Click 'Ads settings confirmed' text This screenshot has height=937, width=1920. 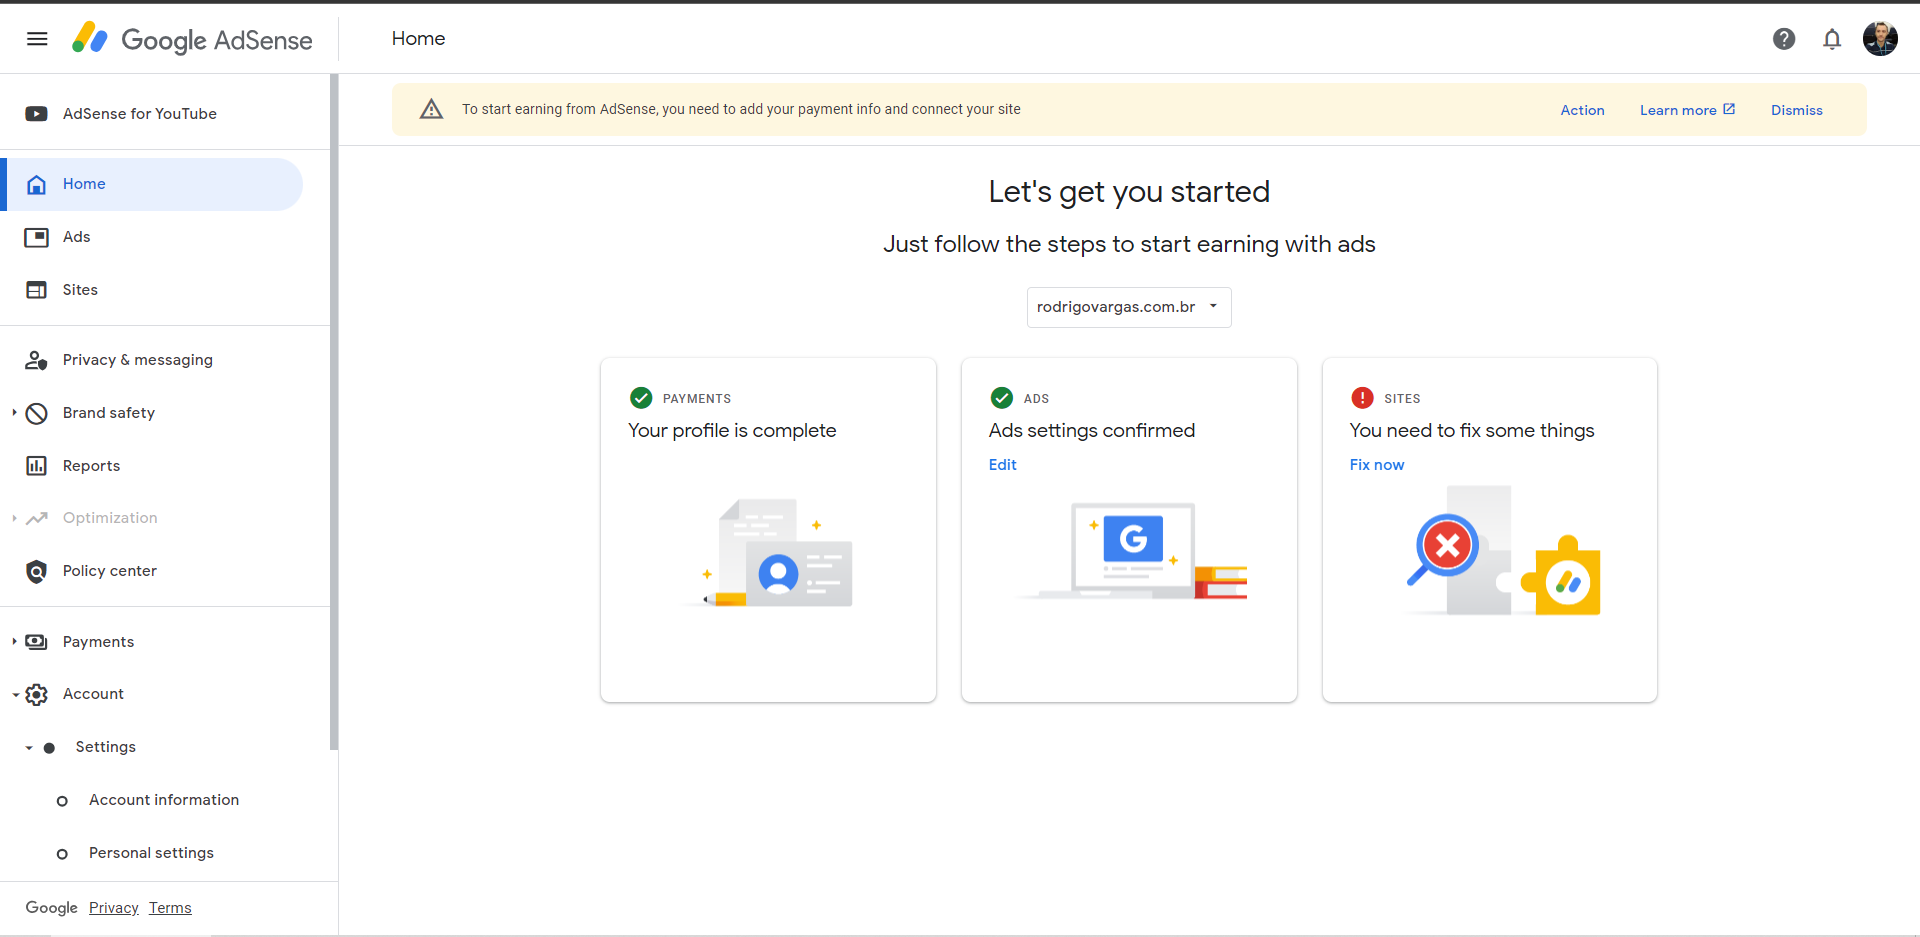(x=1092, y=430)
